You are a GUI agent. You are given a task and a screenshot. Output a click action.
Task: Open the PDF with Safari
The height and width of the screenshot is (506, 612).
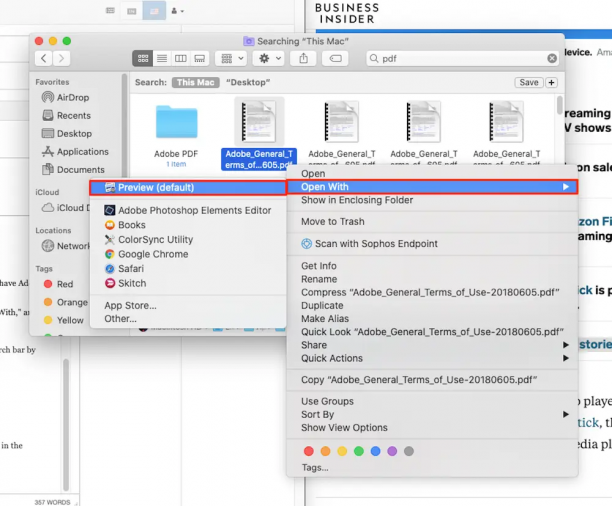click(188, 269)
